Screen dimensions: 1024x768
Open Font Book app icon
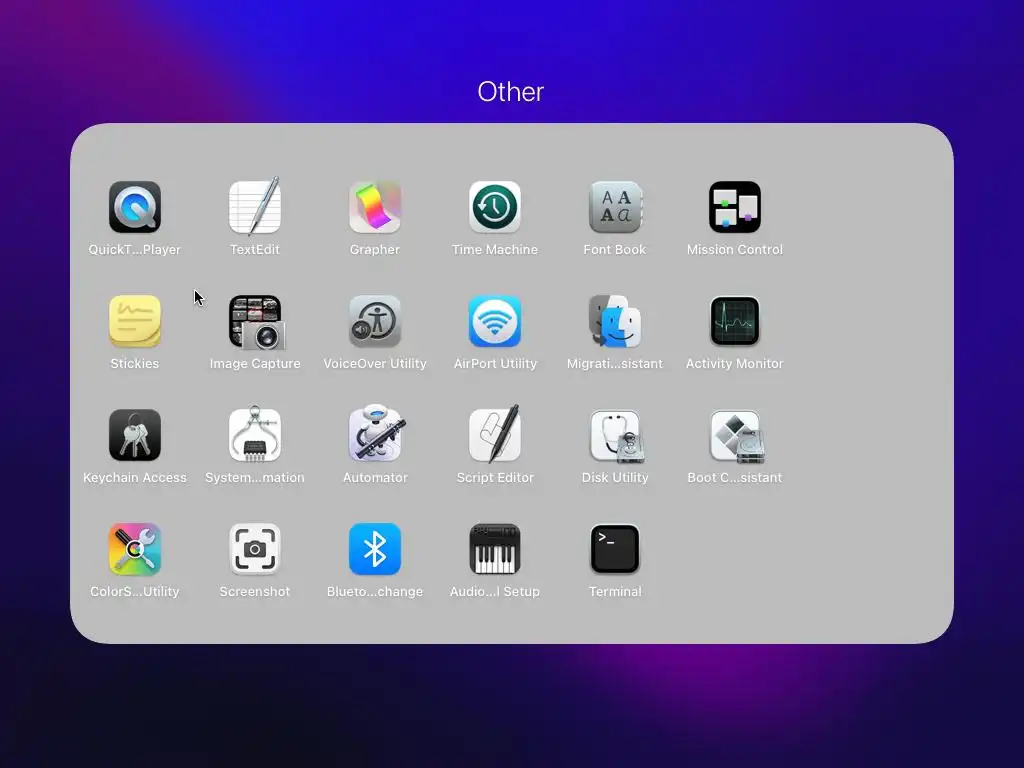pos(615,207)
